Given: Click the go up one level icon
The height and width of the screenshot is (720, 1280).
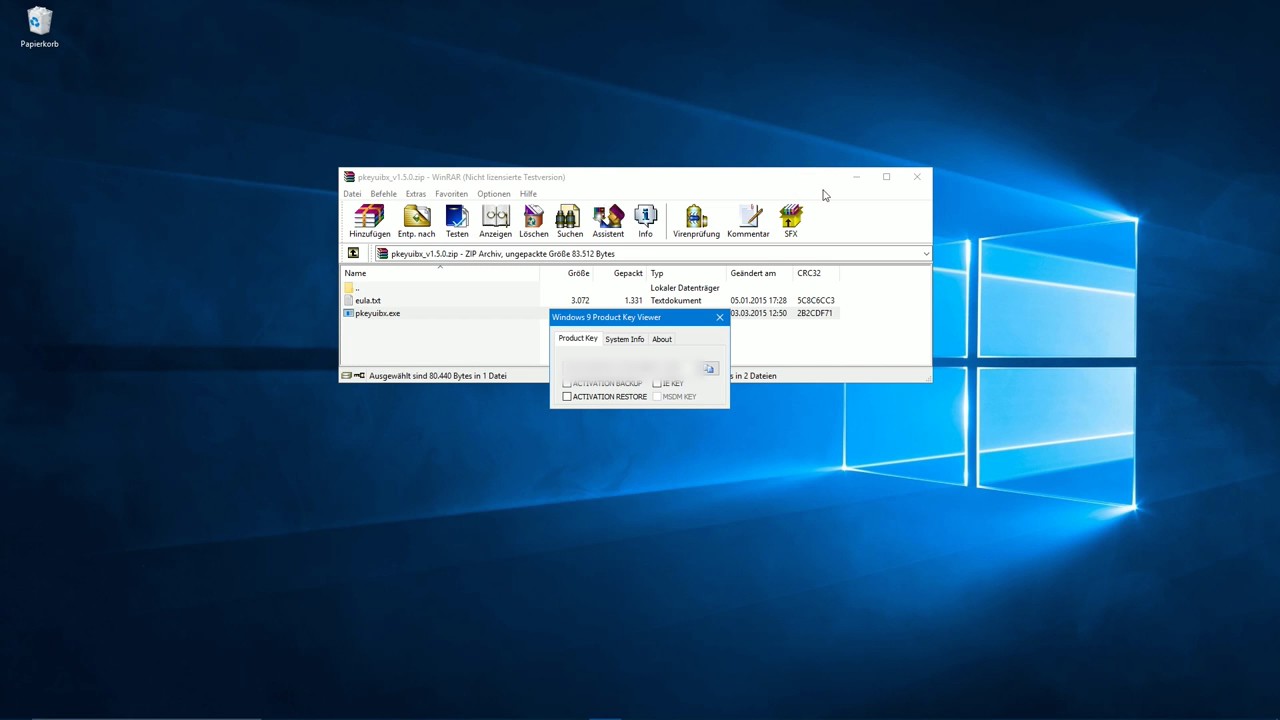Looking at the screenshot, I should 353,254.
